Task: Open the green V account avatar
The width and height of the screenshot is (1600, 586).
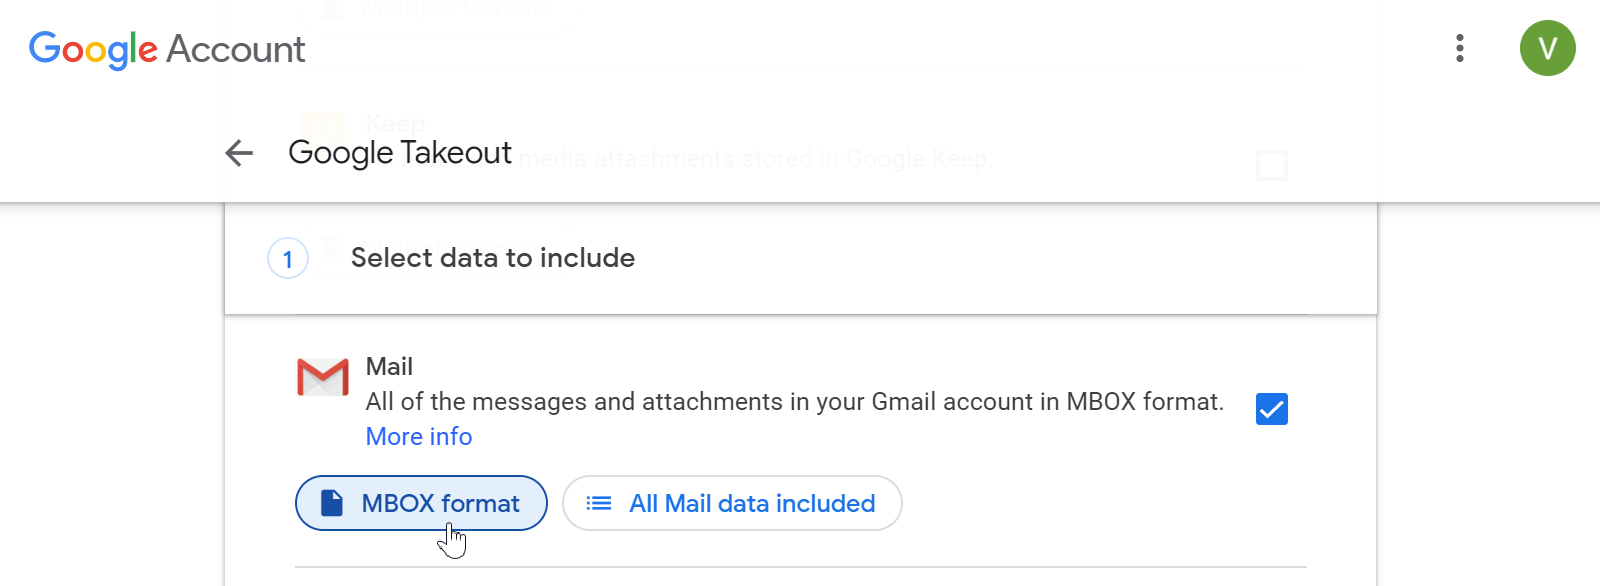Action: click(1547, 48)
